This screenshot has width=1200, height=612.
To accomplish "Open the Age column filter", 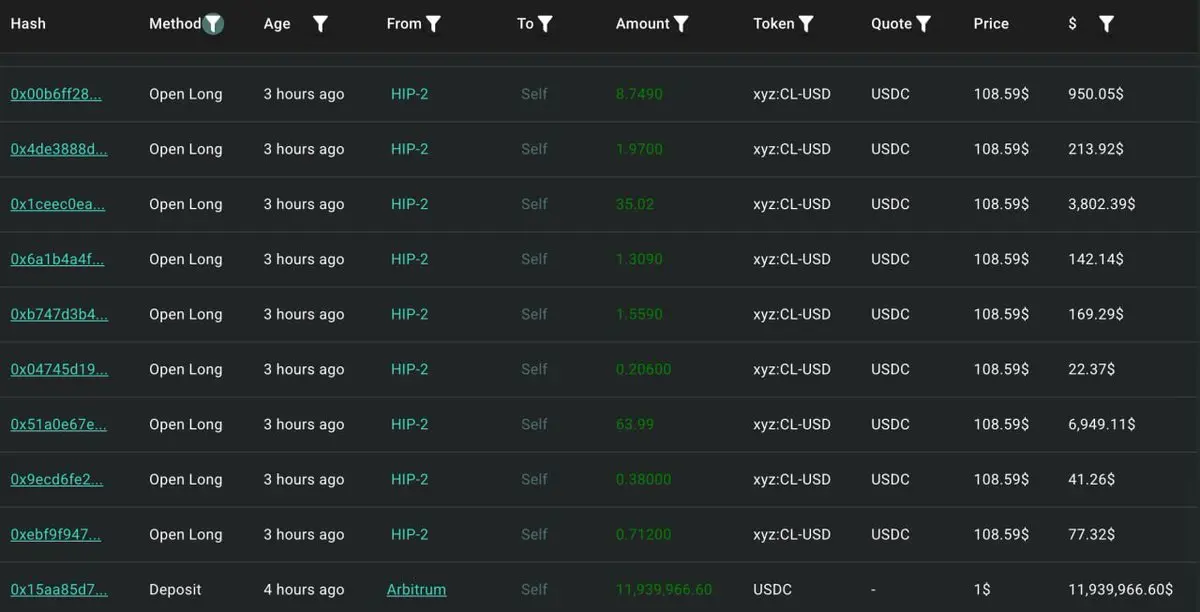I will coord(320,24).
